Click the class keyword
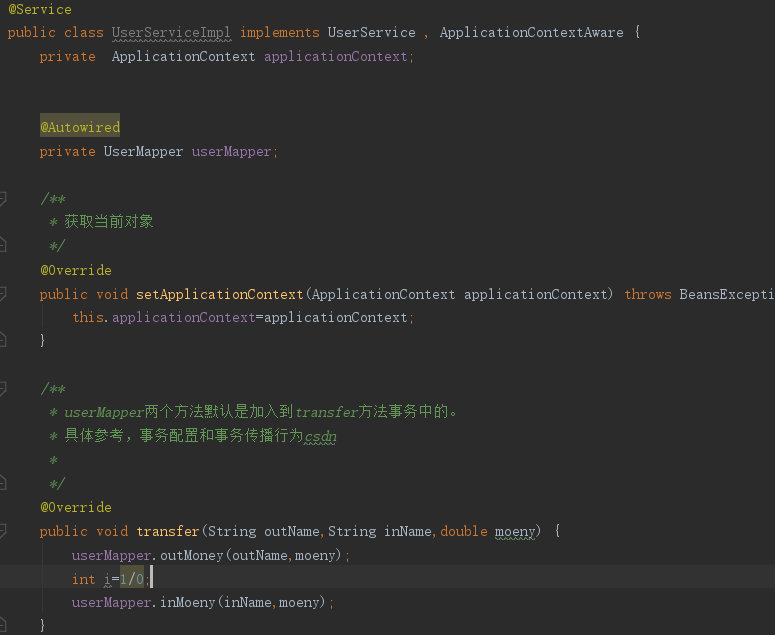Viewport: 775px width, 635px height. point(84,33)
